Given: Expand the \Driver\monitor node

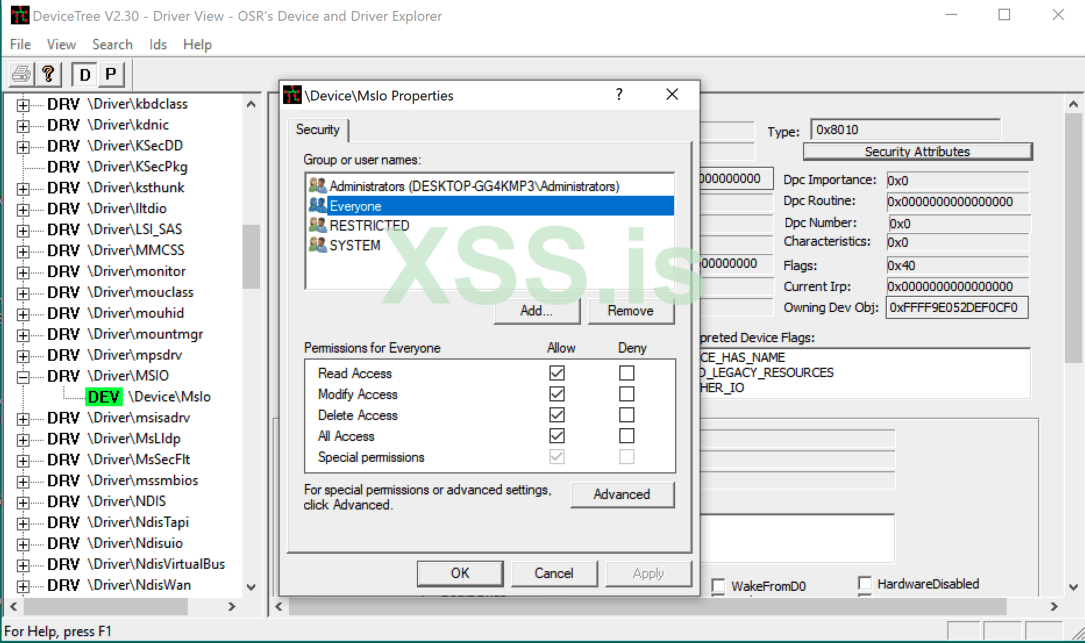Looking at the screenshot, I should pos(23,272).
